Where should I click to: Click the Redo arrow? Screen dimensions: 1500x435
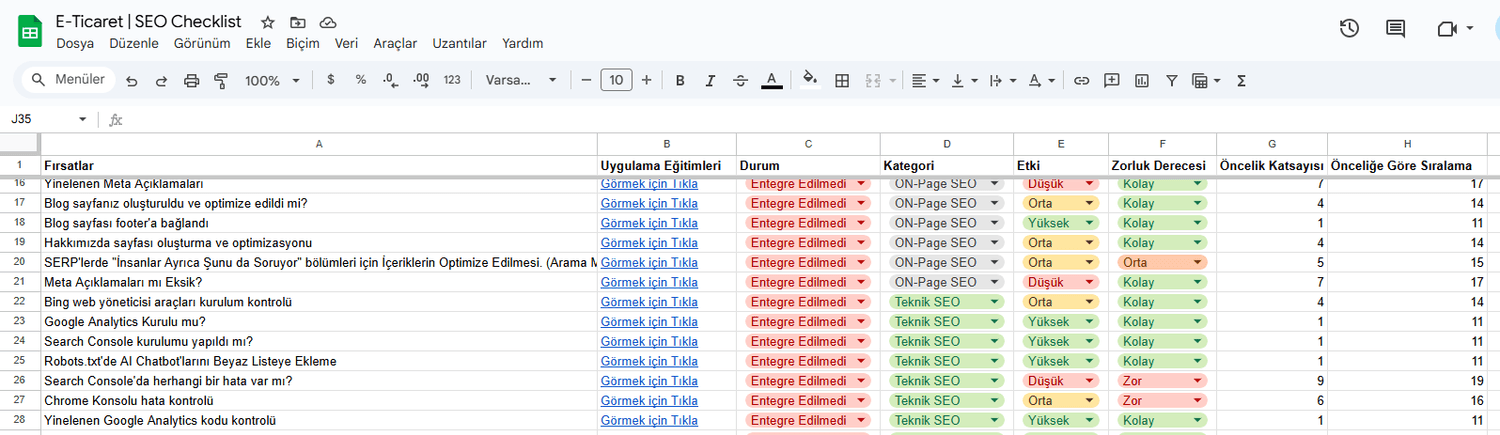161,80
